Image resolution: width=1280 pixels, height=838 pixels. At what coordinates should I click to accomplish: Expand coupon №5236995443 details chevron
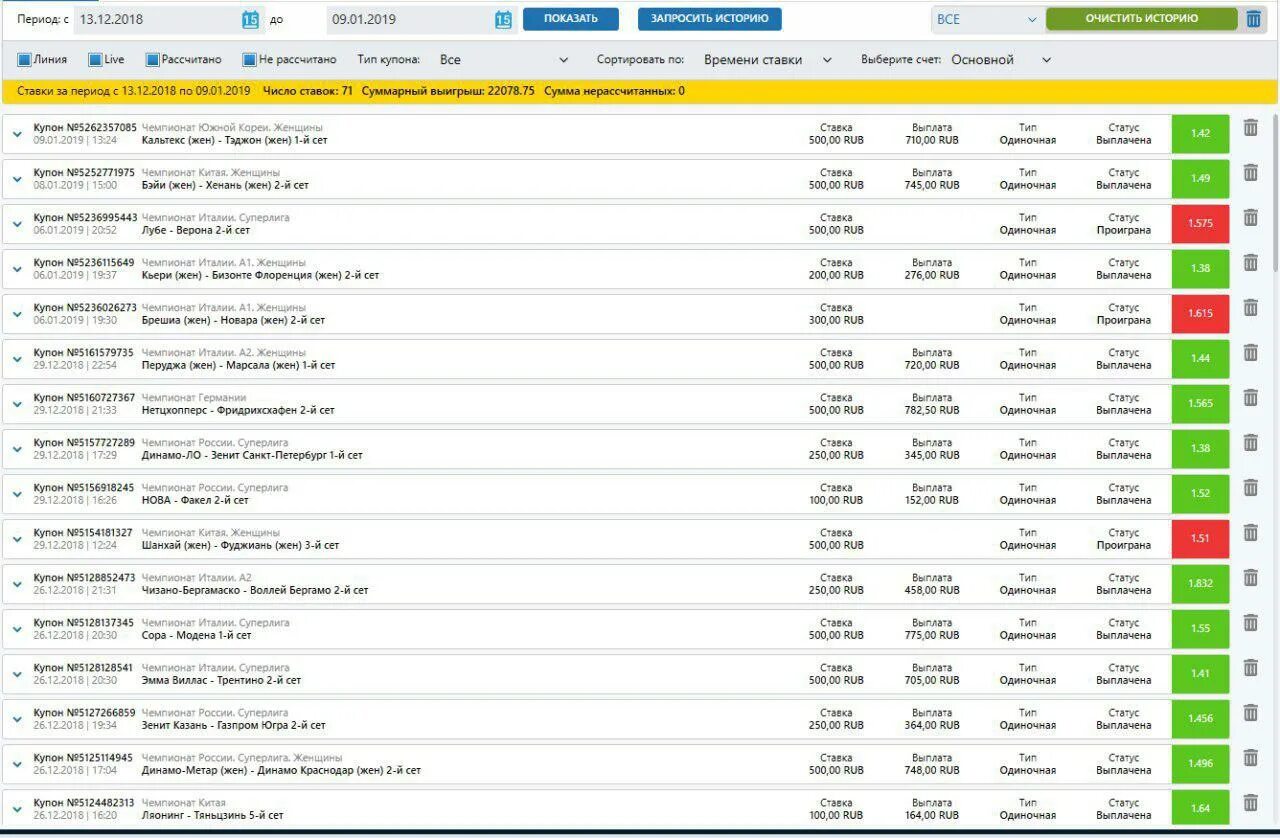pos(17,224)
